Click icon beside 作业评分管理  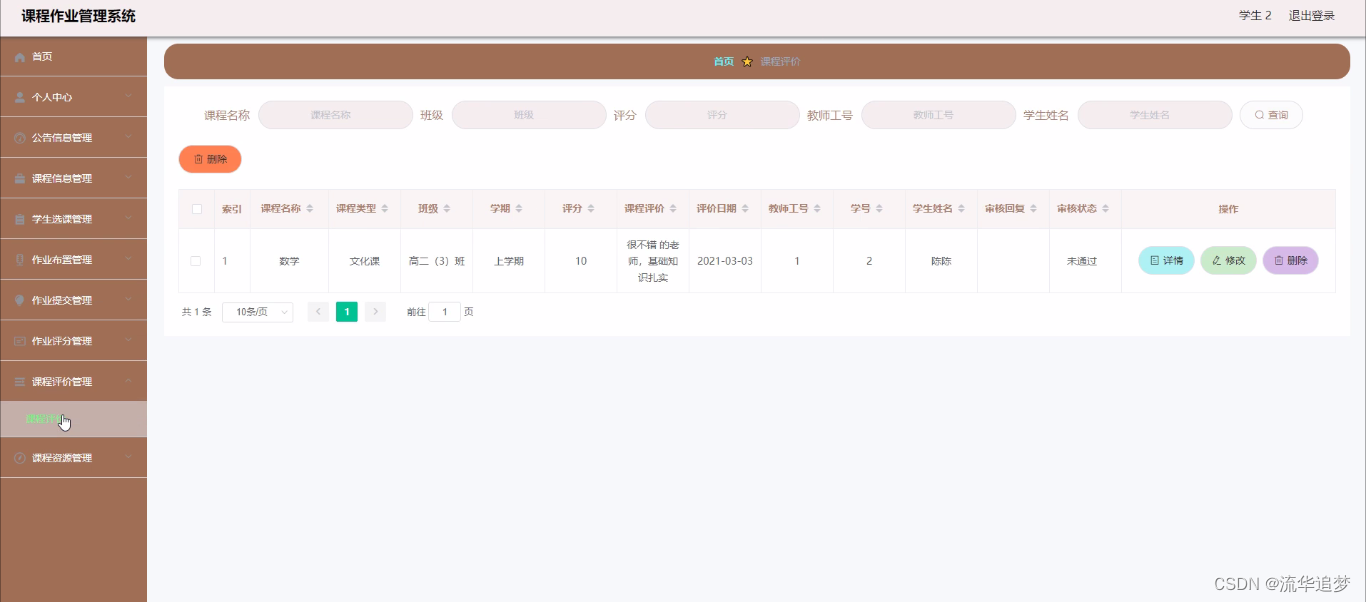pyautogui.click(x=20, y=341)
